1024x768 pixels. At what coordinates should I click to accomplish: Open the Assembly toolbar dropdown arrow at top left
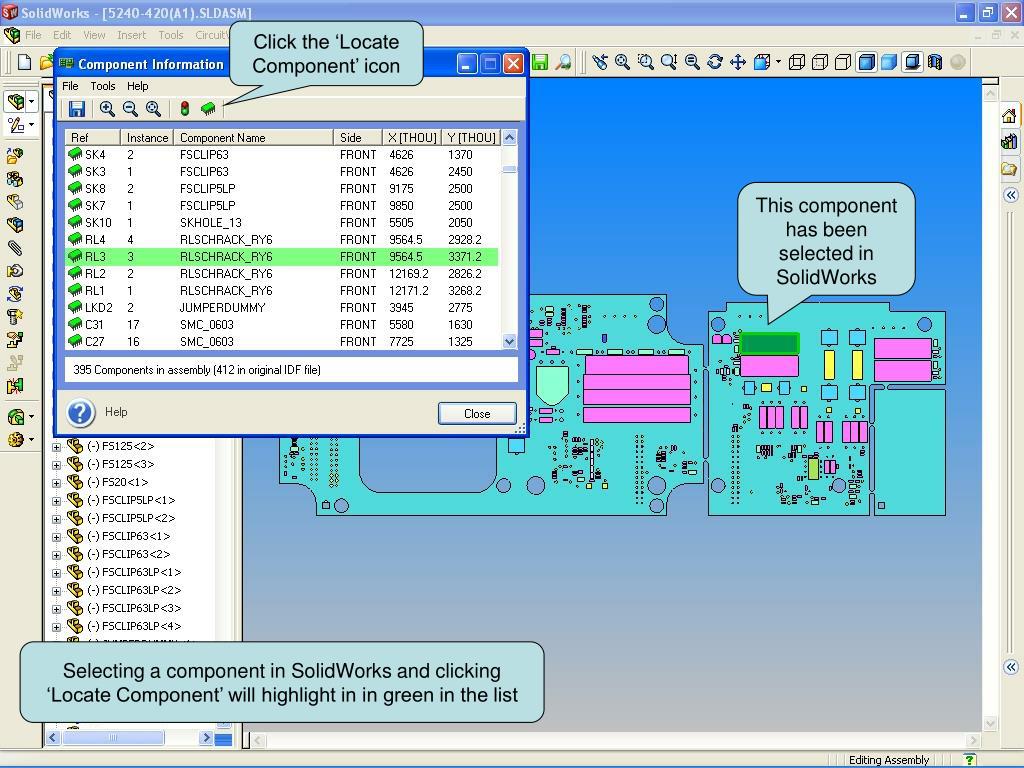pyautogui.click(x=31, y=101)
